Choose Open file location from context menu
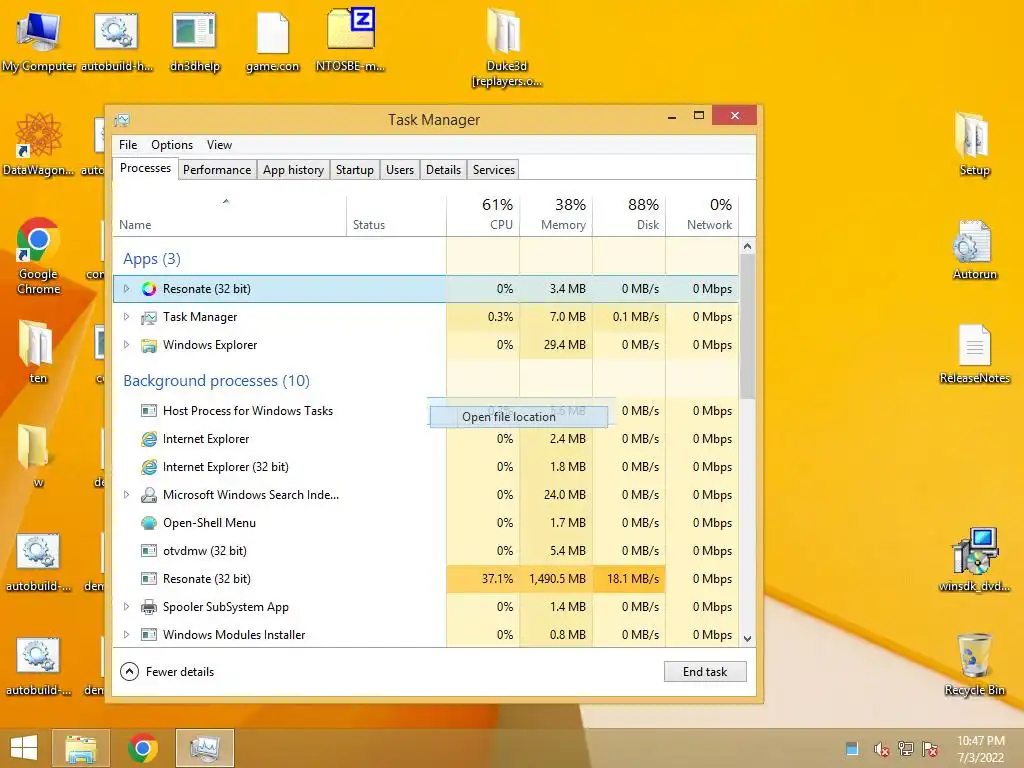The width and height of the screenshot is (1024, 768). [519, 417]
